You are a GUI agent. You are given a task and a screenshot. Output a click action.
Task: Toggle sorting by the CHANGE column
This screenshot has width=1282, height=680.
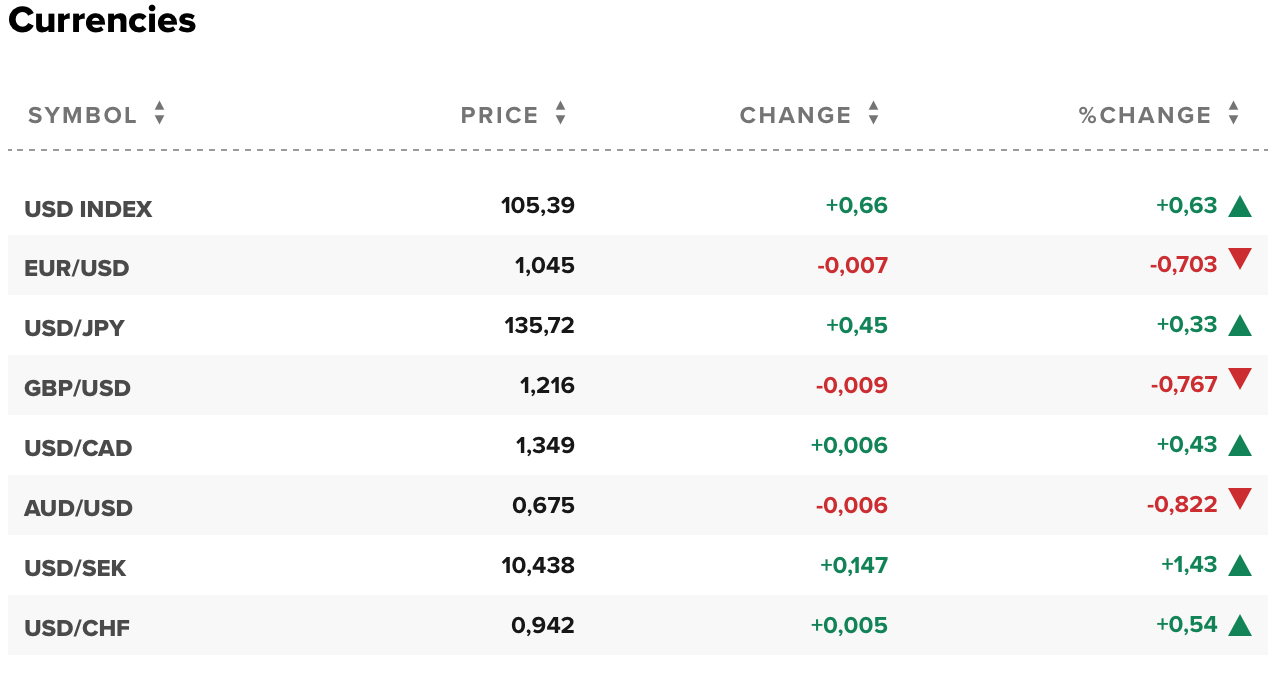(874, 114)
